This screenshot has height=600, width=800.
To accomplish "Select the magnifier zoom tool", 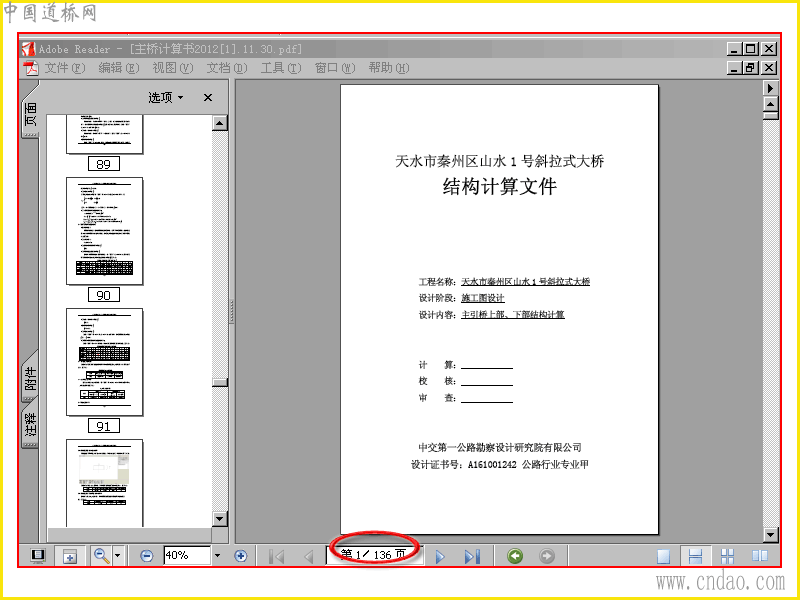I will 102,556.
